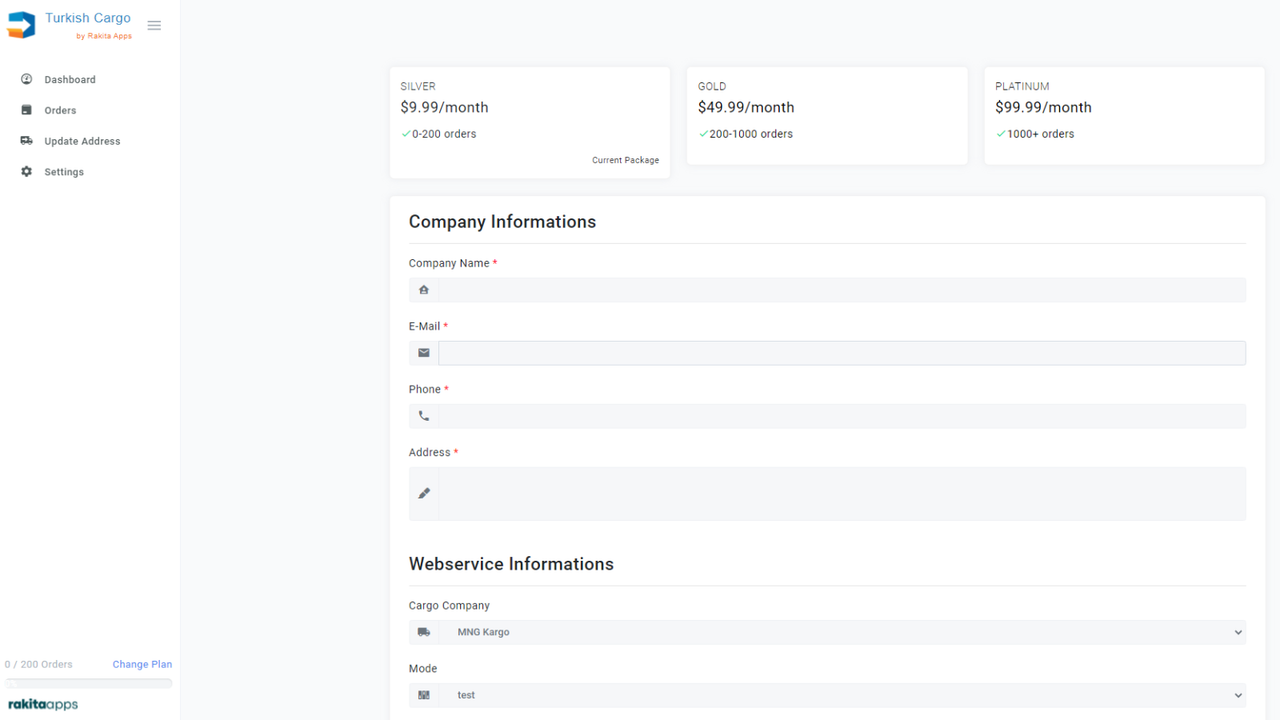
Task: Click the orders usage progress bar
Action: click(89, 683)
